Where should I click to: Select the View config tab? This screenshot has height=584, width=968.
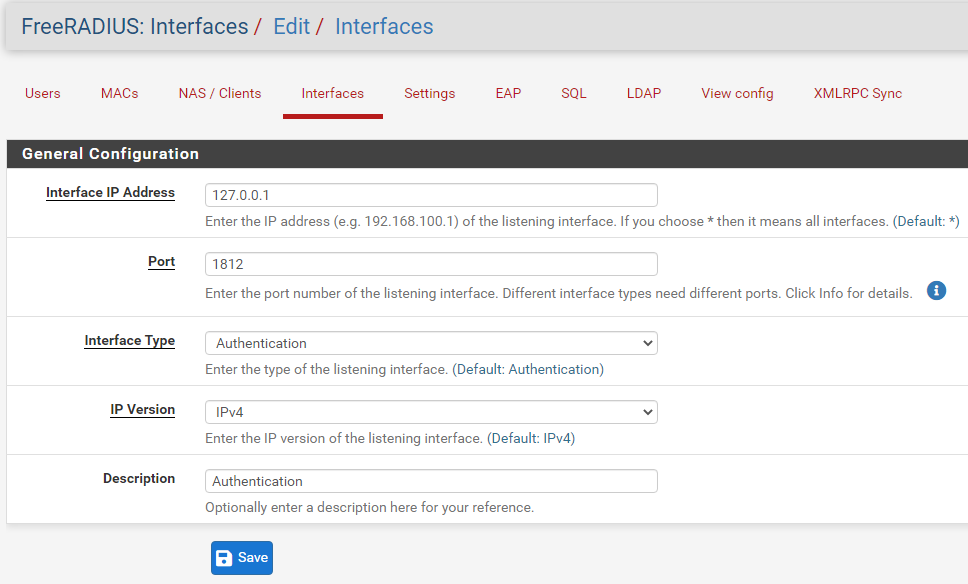point(737,93)
